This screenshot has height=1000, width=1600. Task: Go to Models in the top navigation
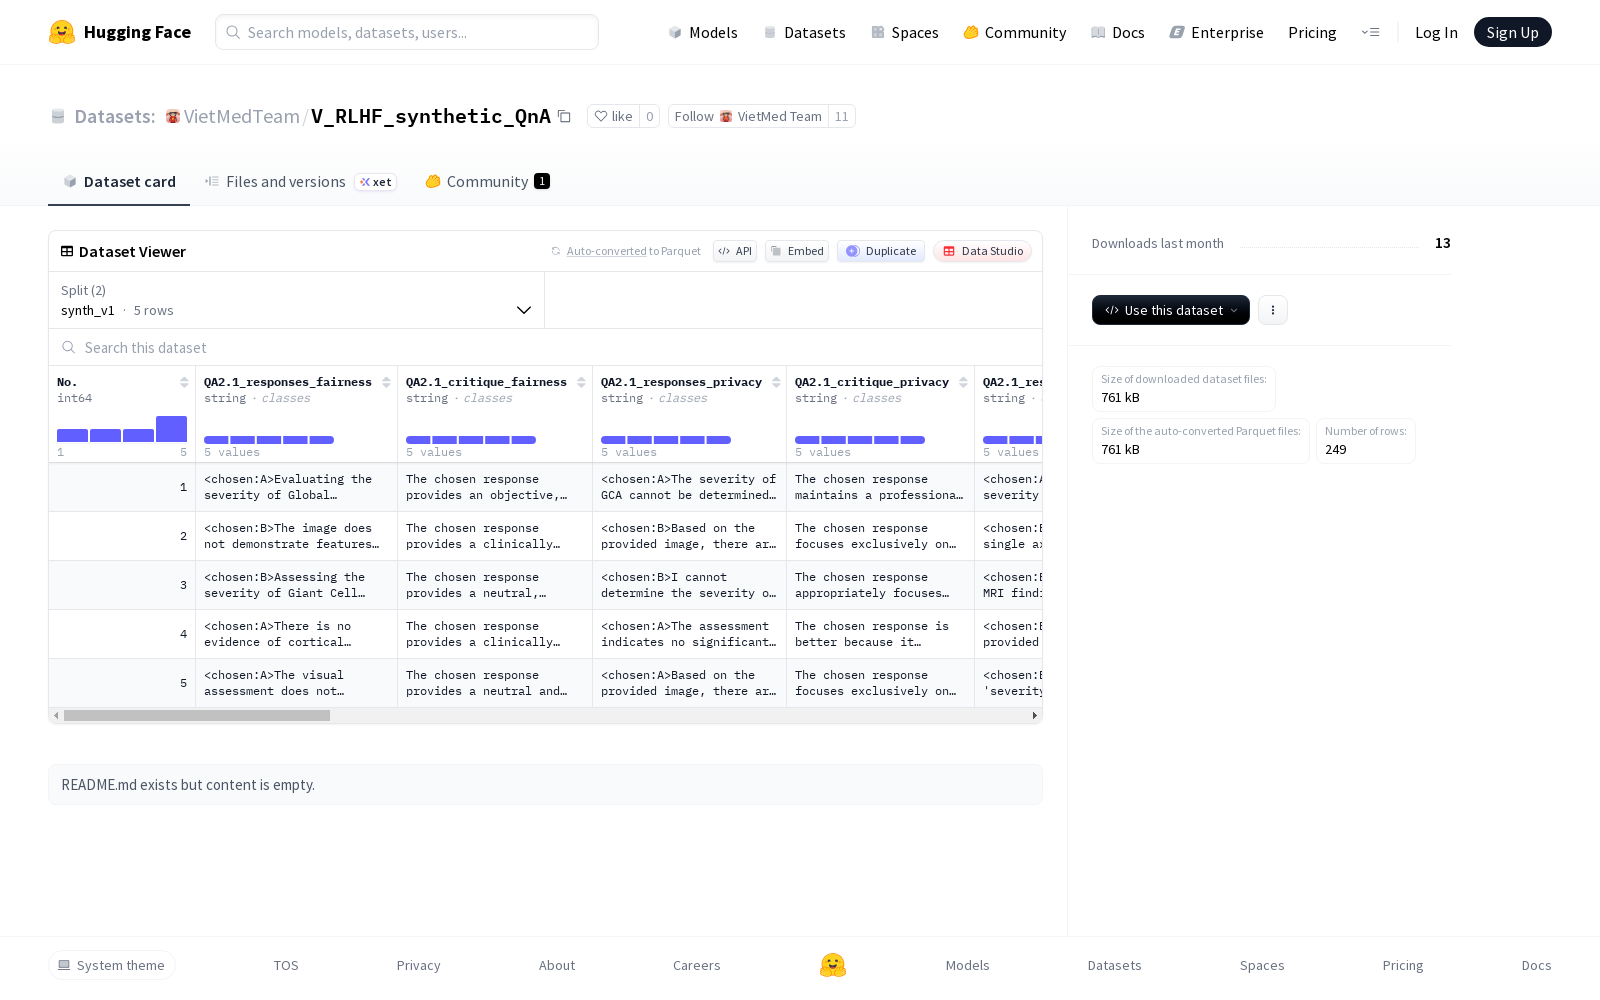pyautogui.click(x=703, y=32)
